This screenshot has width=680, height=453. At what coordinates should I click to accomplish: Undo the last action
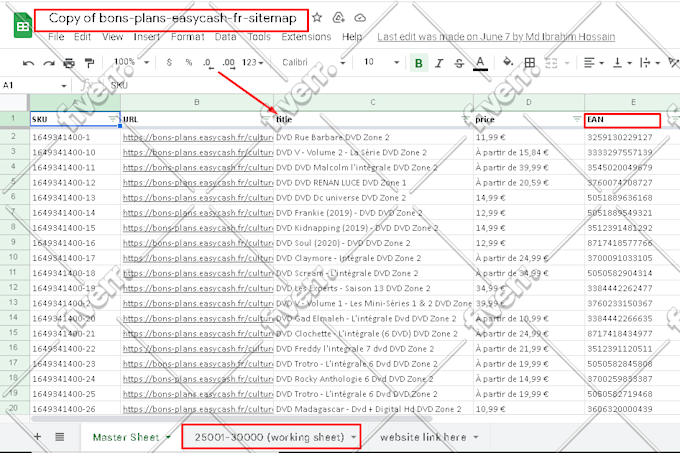coord(28,63)
